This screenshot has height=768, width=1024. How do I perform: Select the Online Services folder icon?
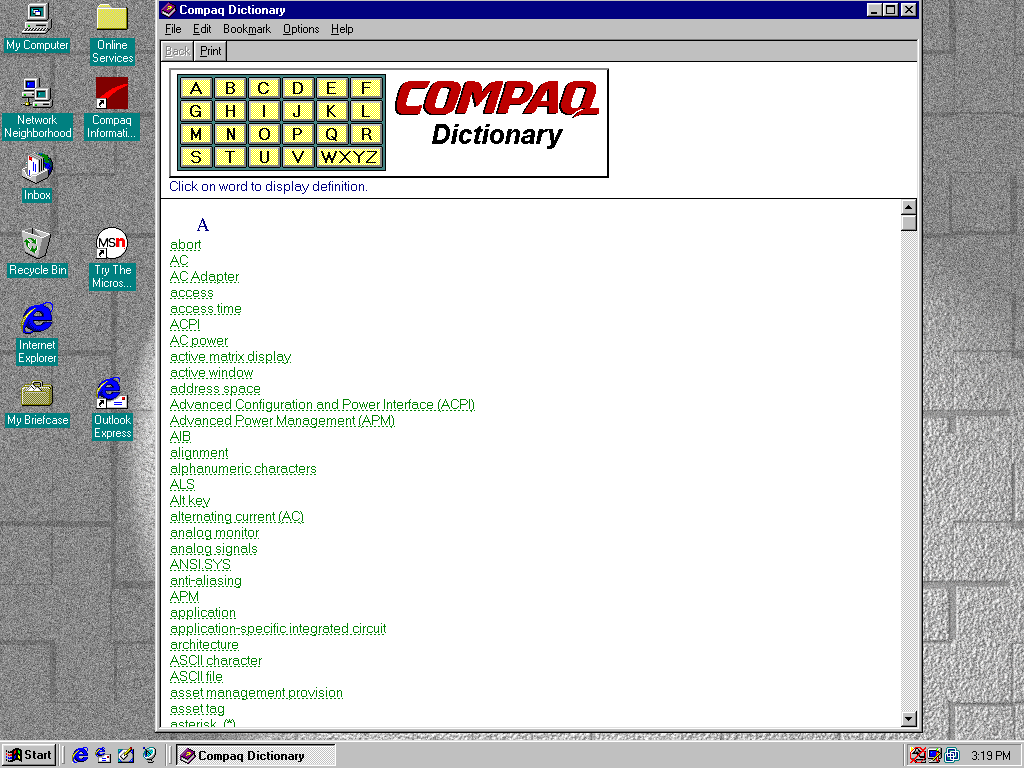pos(112,34)
